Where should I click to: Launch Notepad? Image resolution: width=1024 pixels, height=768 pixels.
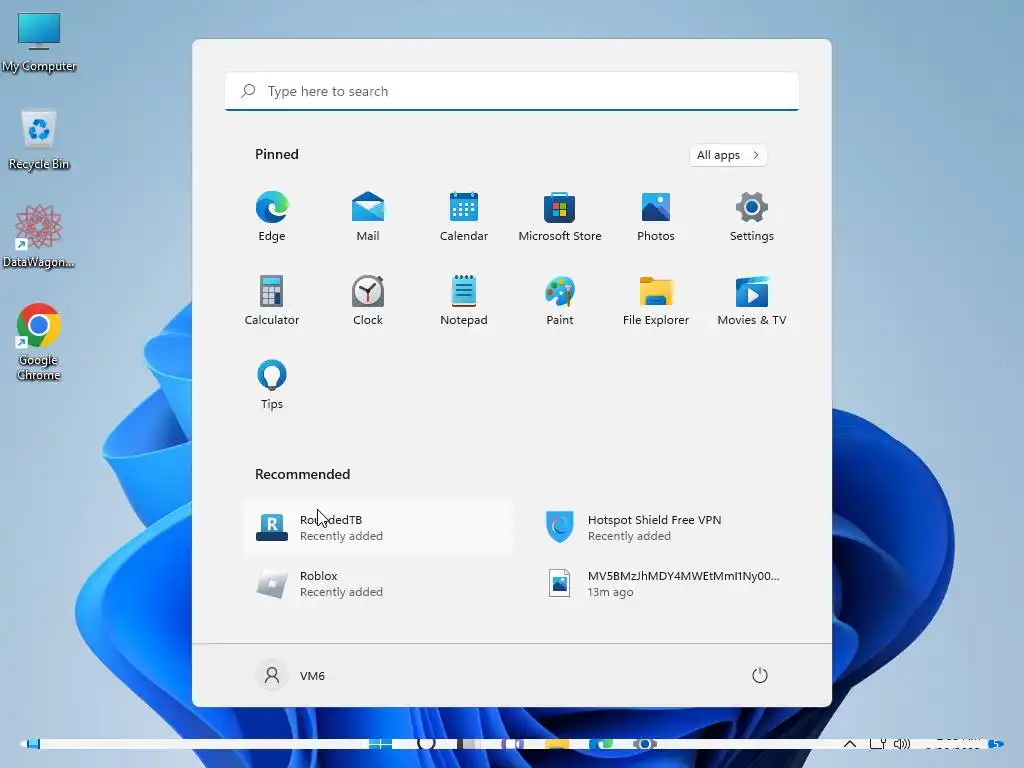pyautogui.click(x=464, y=300)
